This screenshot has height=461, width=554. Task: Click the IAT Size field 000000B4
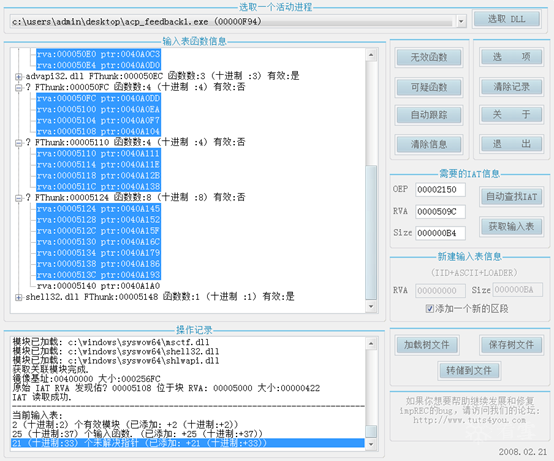point(440,233)
